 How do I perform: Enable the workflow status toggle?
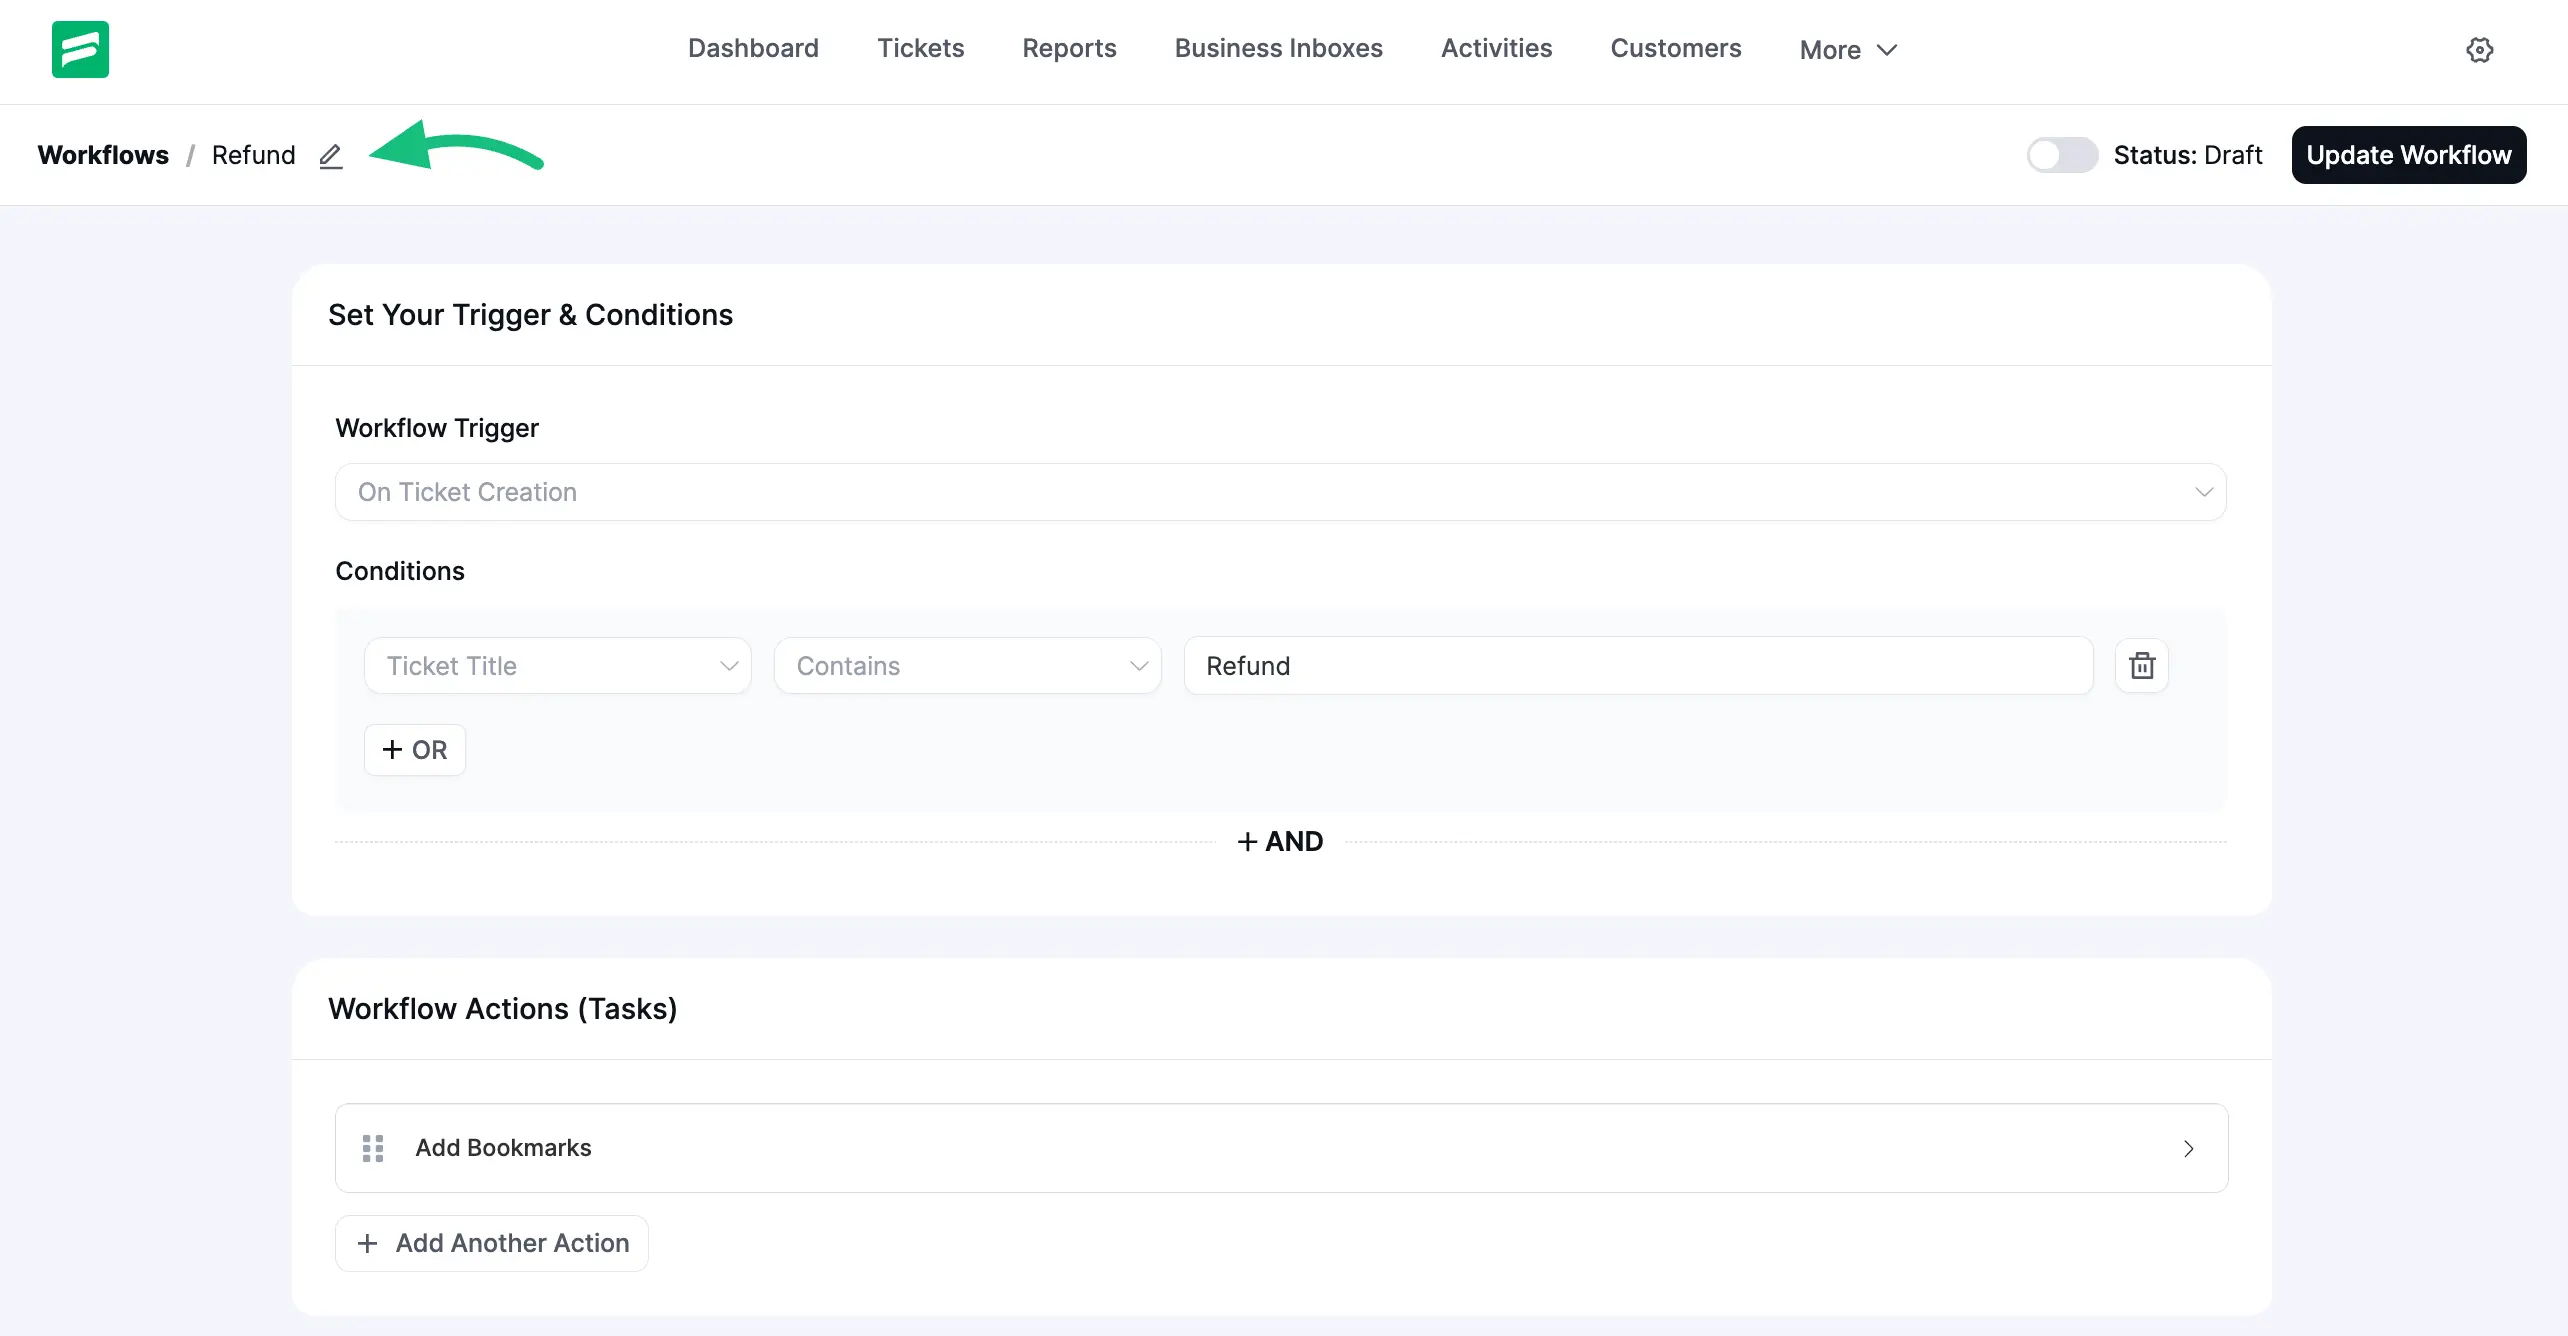[2062, 155]
